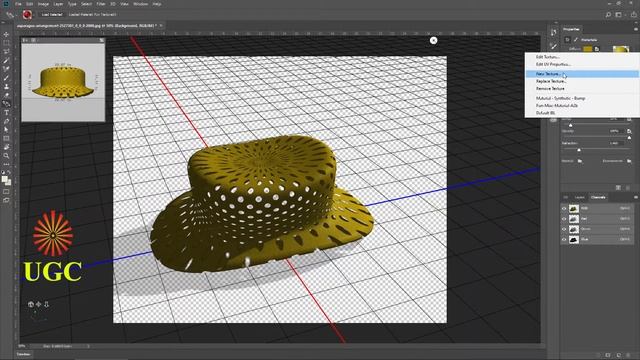Select the Zoom tool
Viewport: 640px width, 360px height.
click(6, 156)
